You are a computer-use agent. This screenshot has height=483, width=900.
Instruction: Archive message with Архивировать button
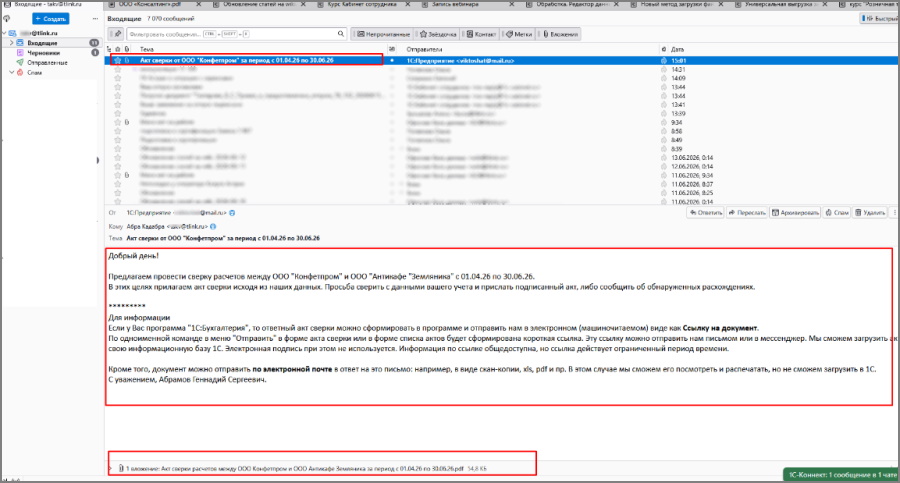coord(796,212)
